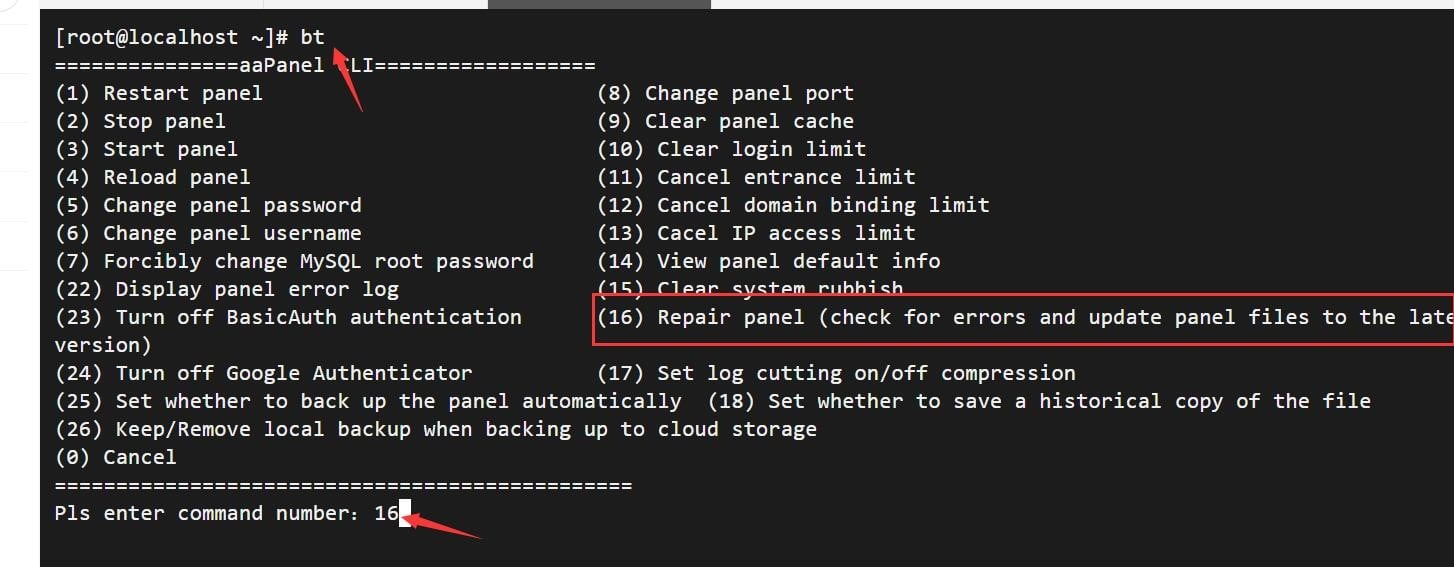Click "(10) Clear login limit" text

731,149
